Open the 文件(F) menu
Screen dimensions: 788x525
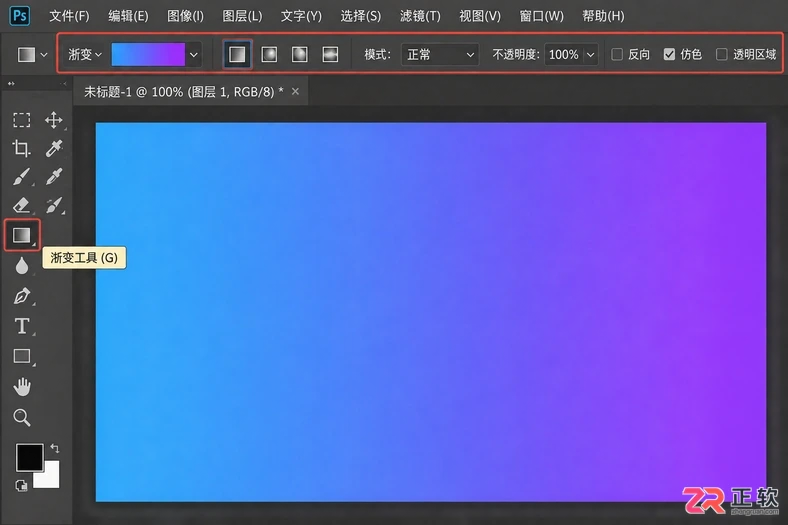(x=69, y=16)
